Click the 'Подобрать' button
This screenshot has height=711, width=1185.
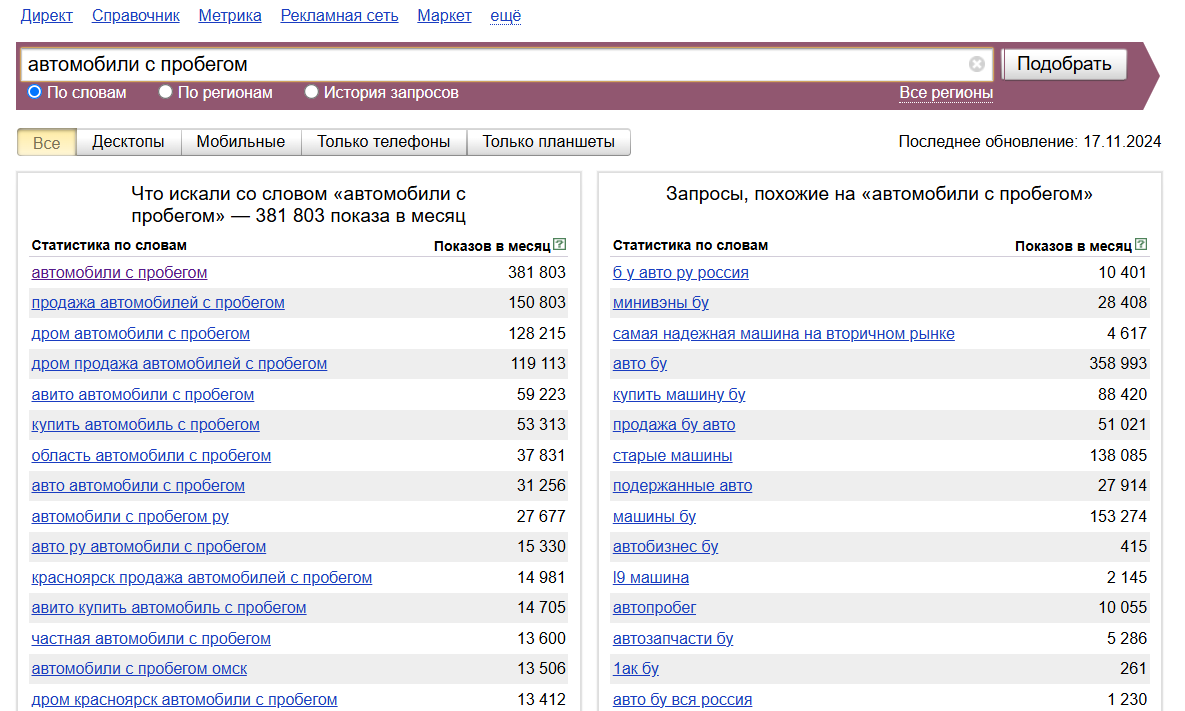1064,64
